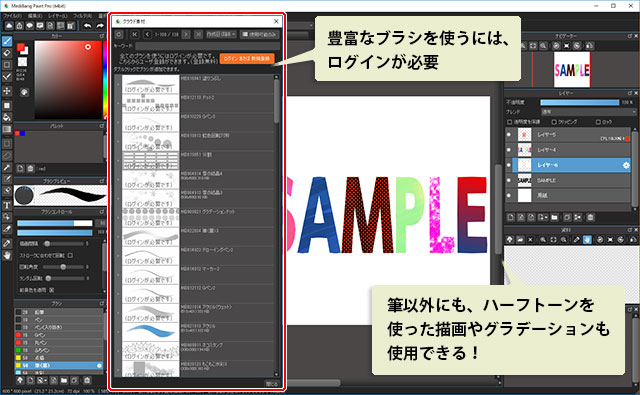Click orange login or register button
Viewport: 640px width, 395px height.
click(x=247, y=59)
